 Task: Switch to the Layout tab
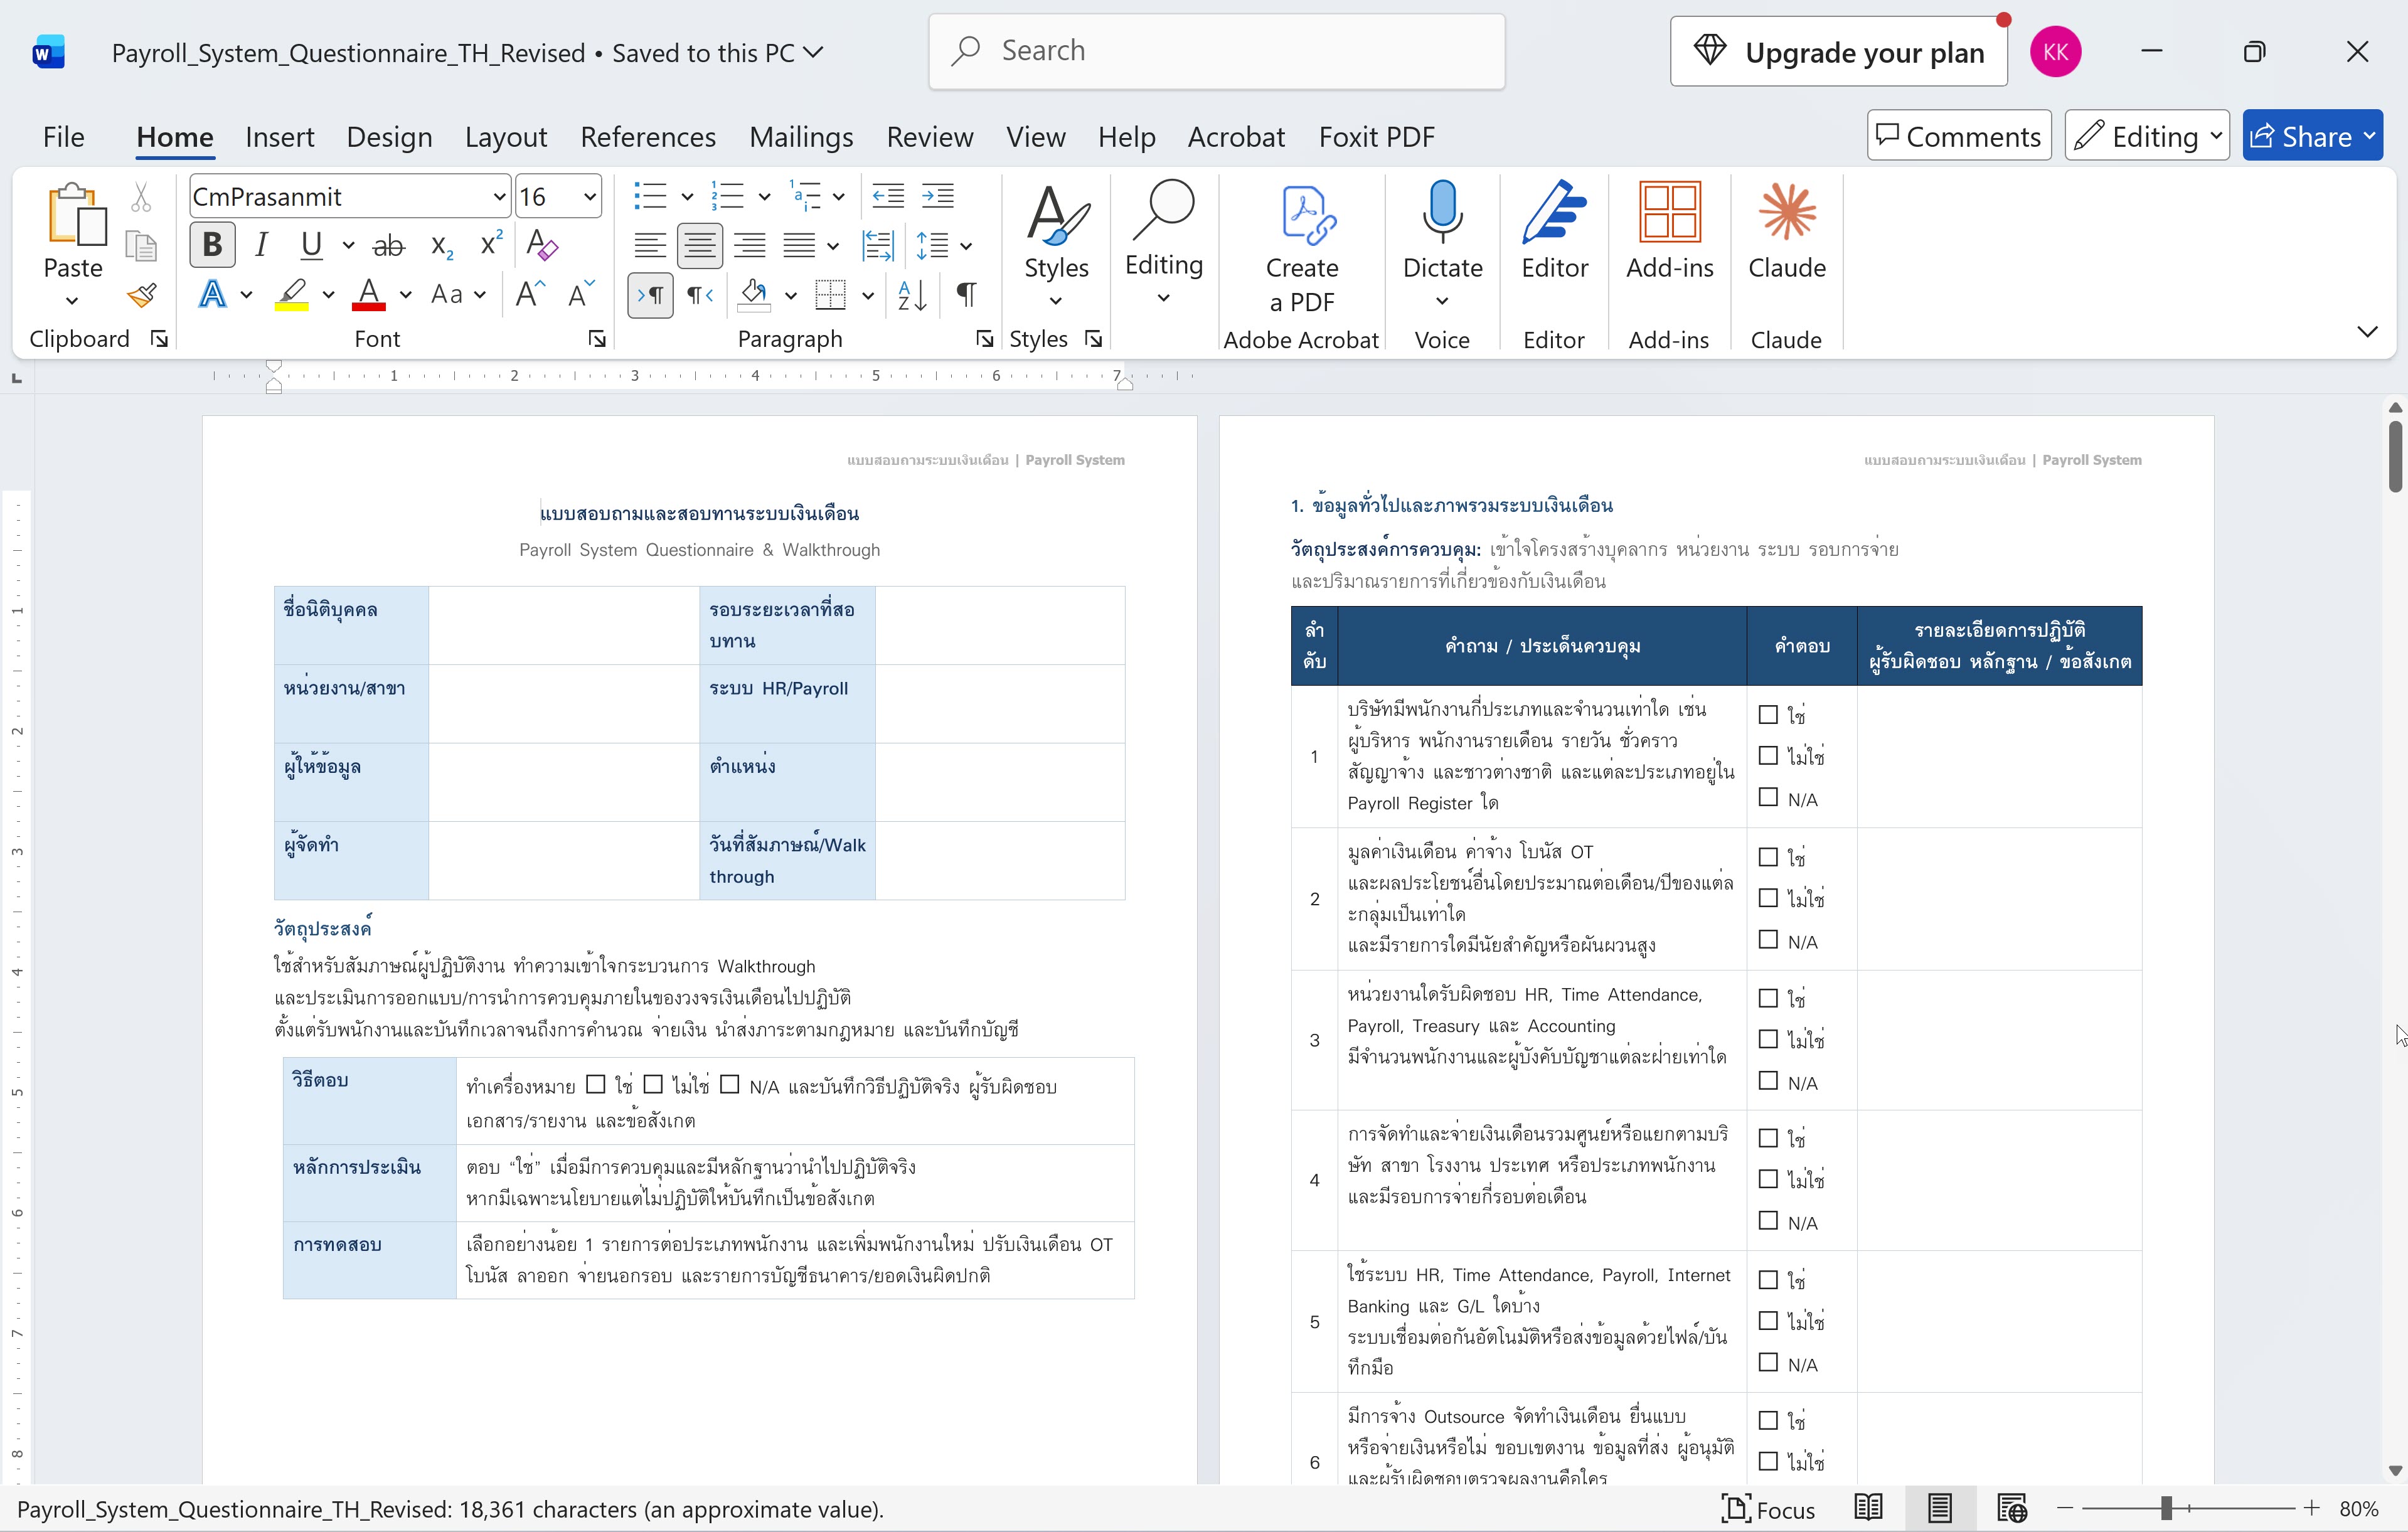point(505,137)
